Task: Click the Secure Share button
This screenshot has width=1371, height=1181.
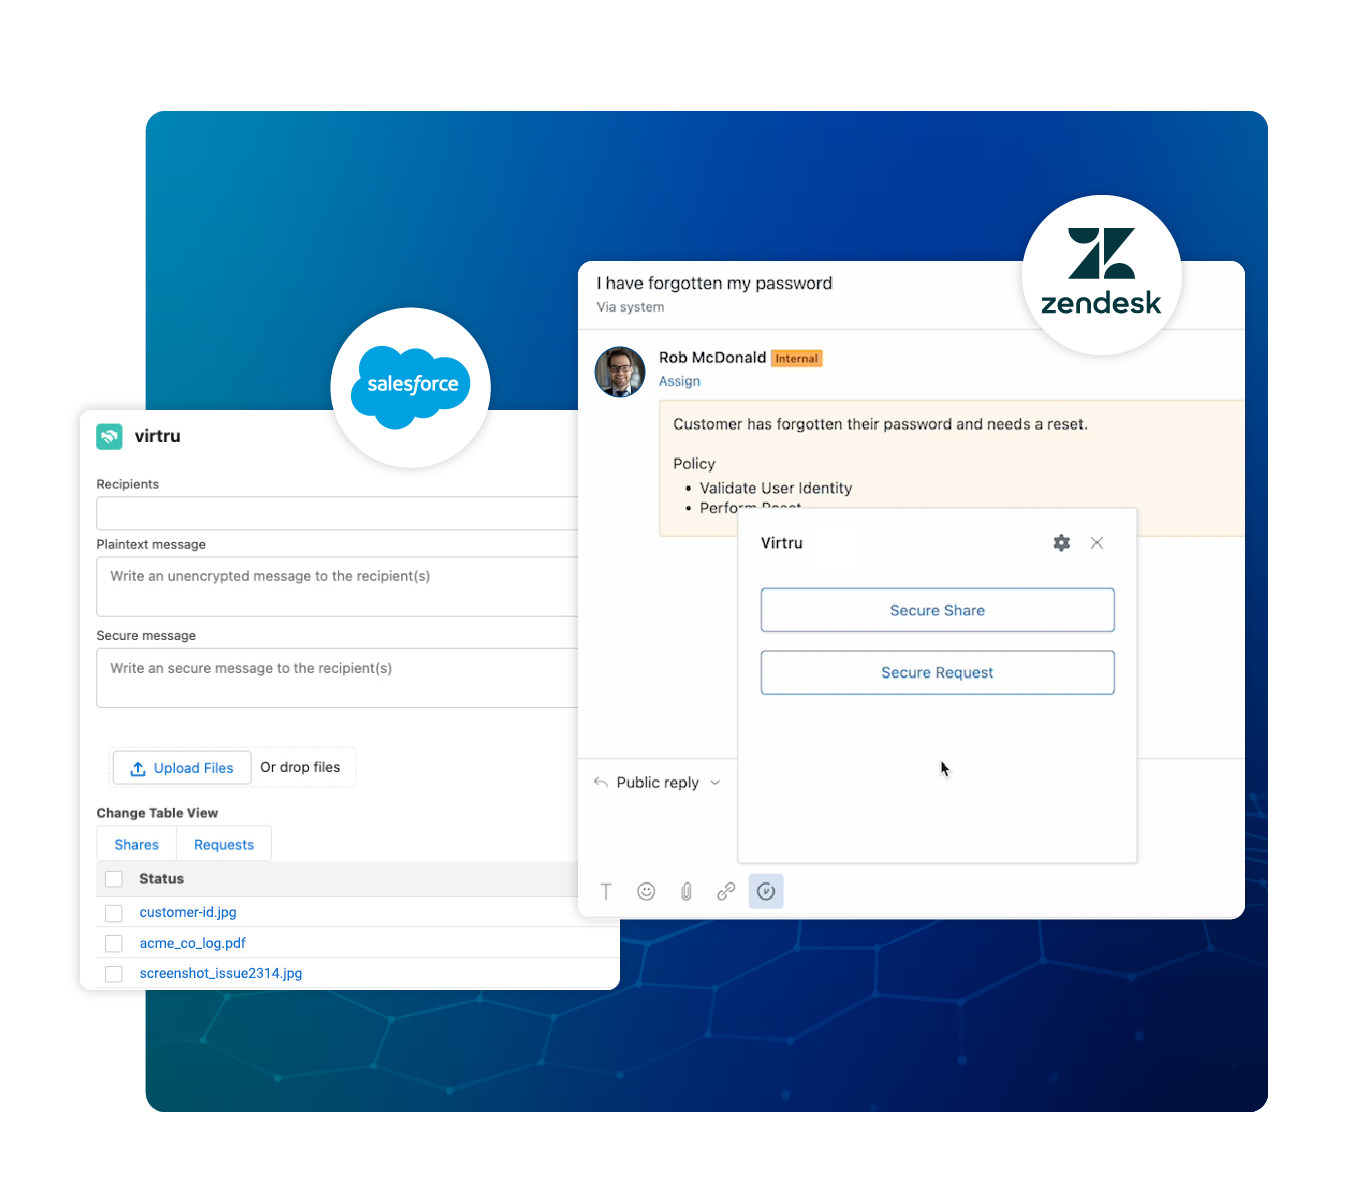Action: [x=937, y=610]
